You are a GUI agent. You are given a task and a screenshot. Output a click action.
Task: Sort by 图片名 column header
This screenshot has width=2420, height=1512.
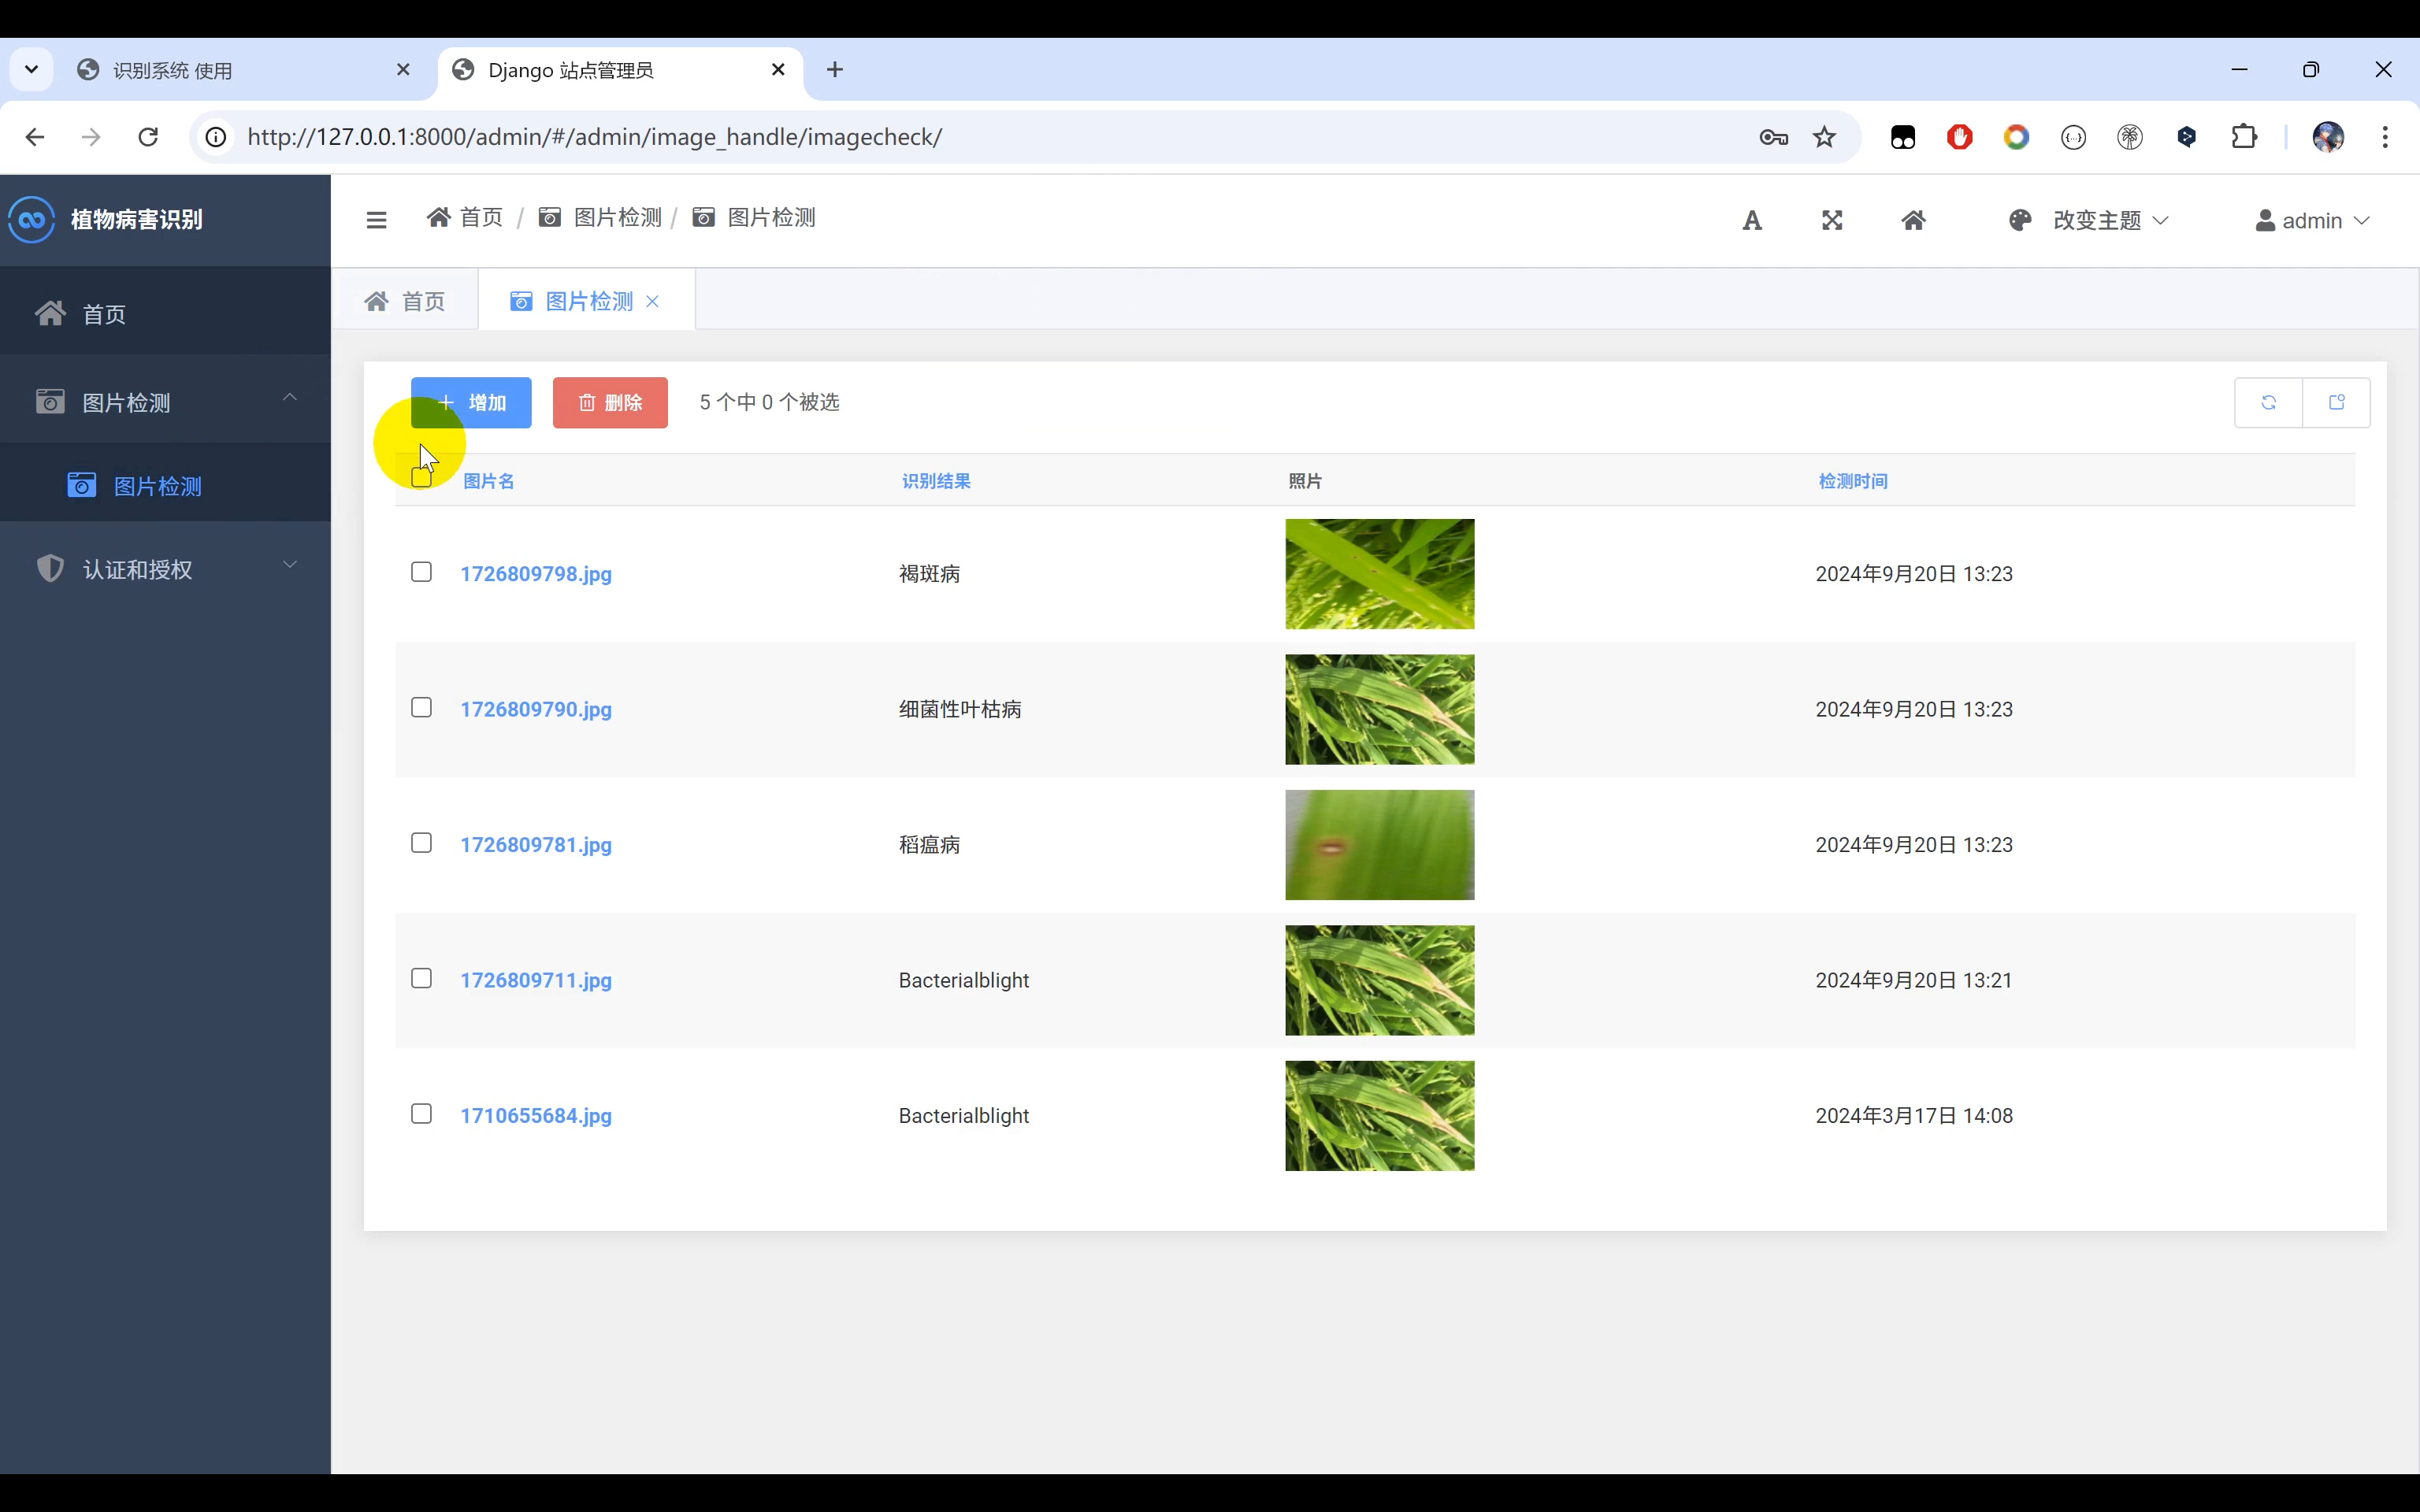[x=489, y=481]
